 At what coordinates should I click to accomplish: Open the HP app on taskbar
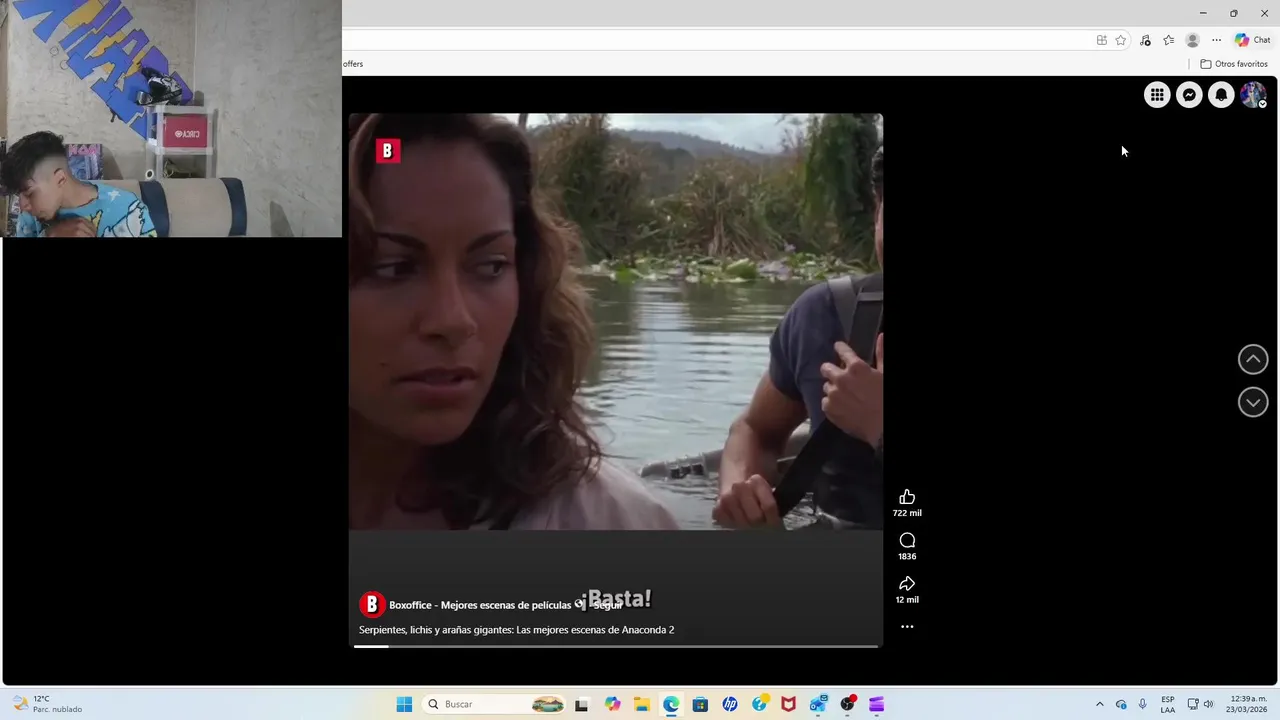[x=730, y=704]
